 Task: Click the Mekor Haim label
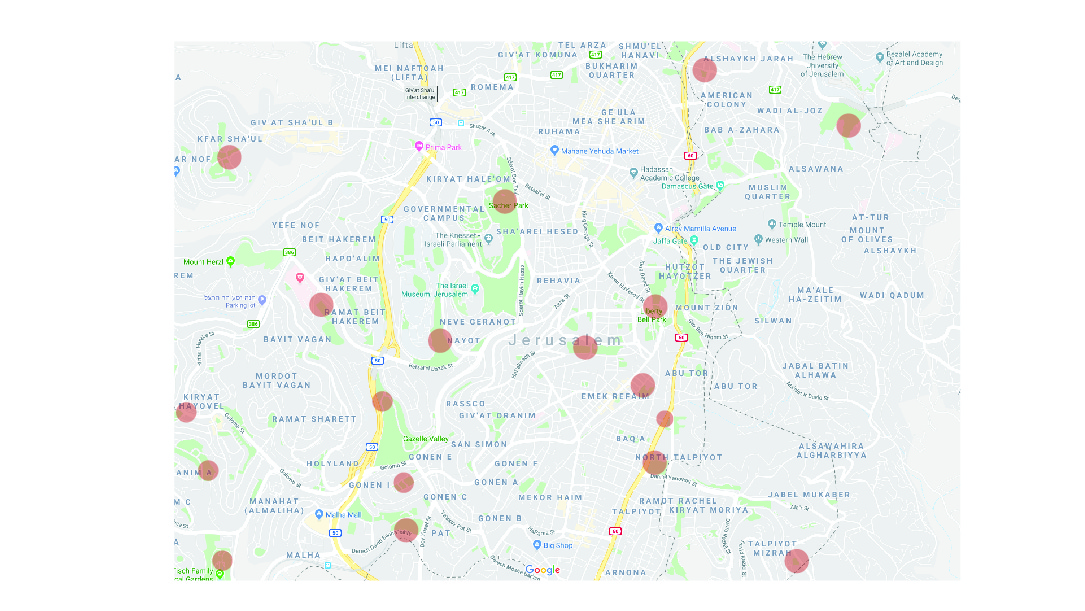[550, 498]
